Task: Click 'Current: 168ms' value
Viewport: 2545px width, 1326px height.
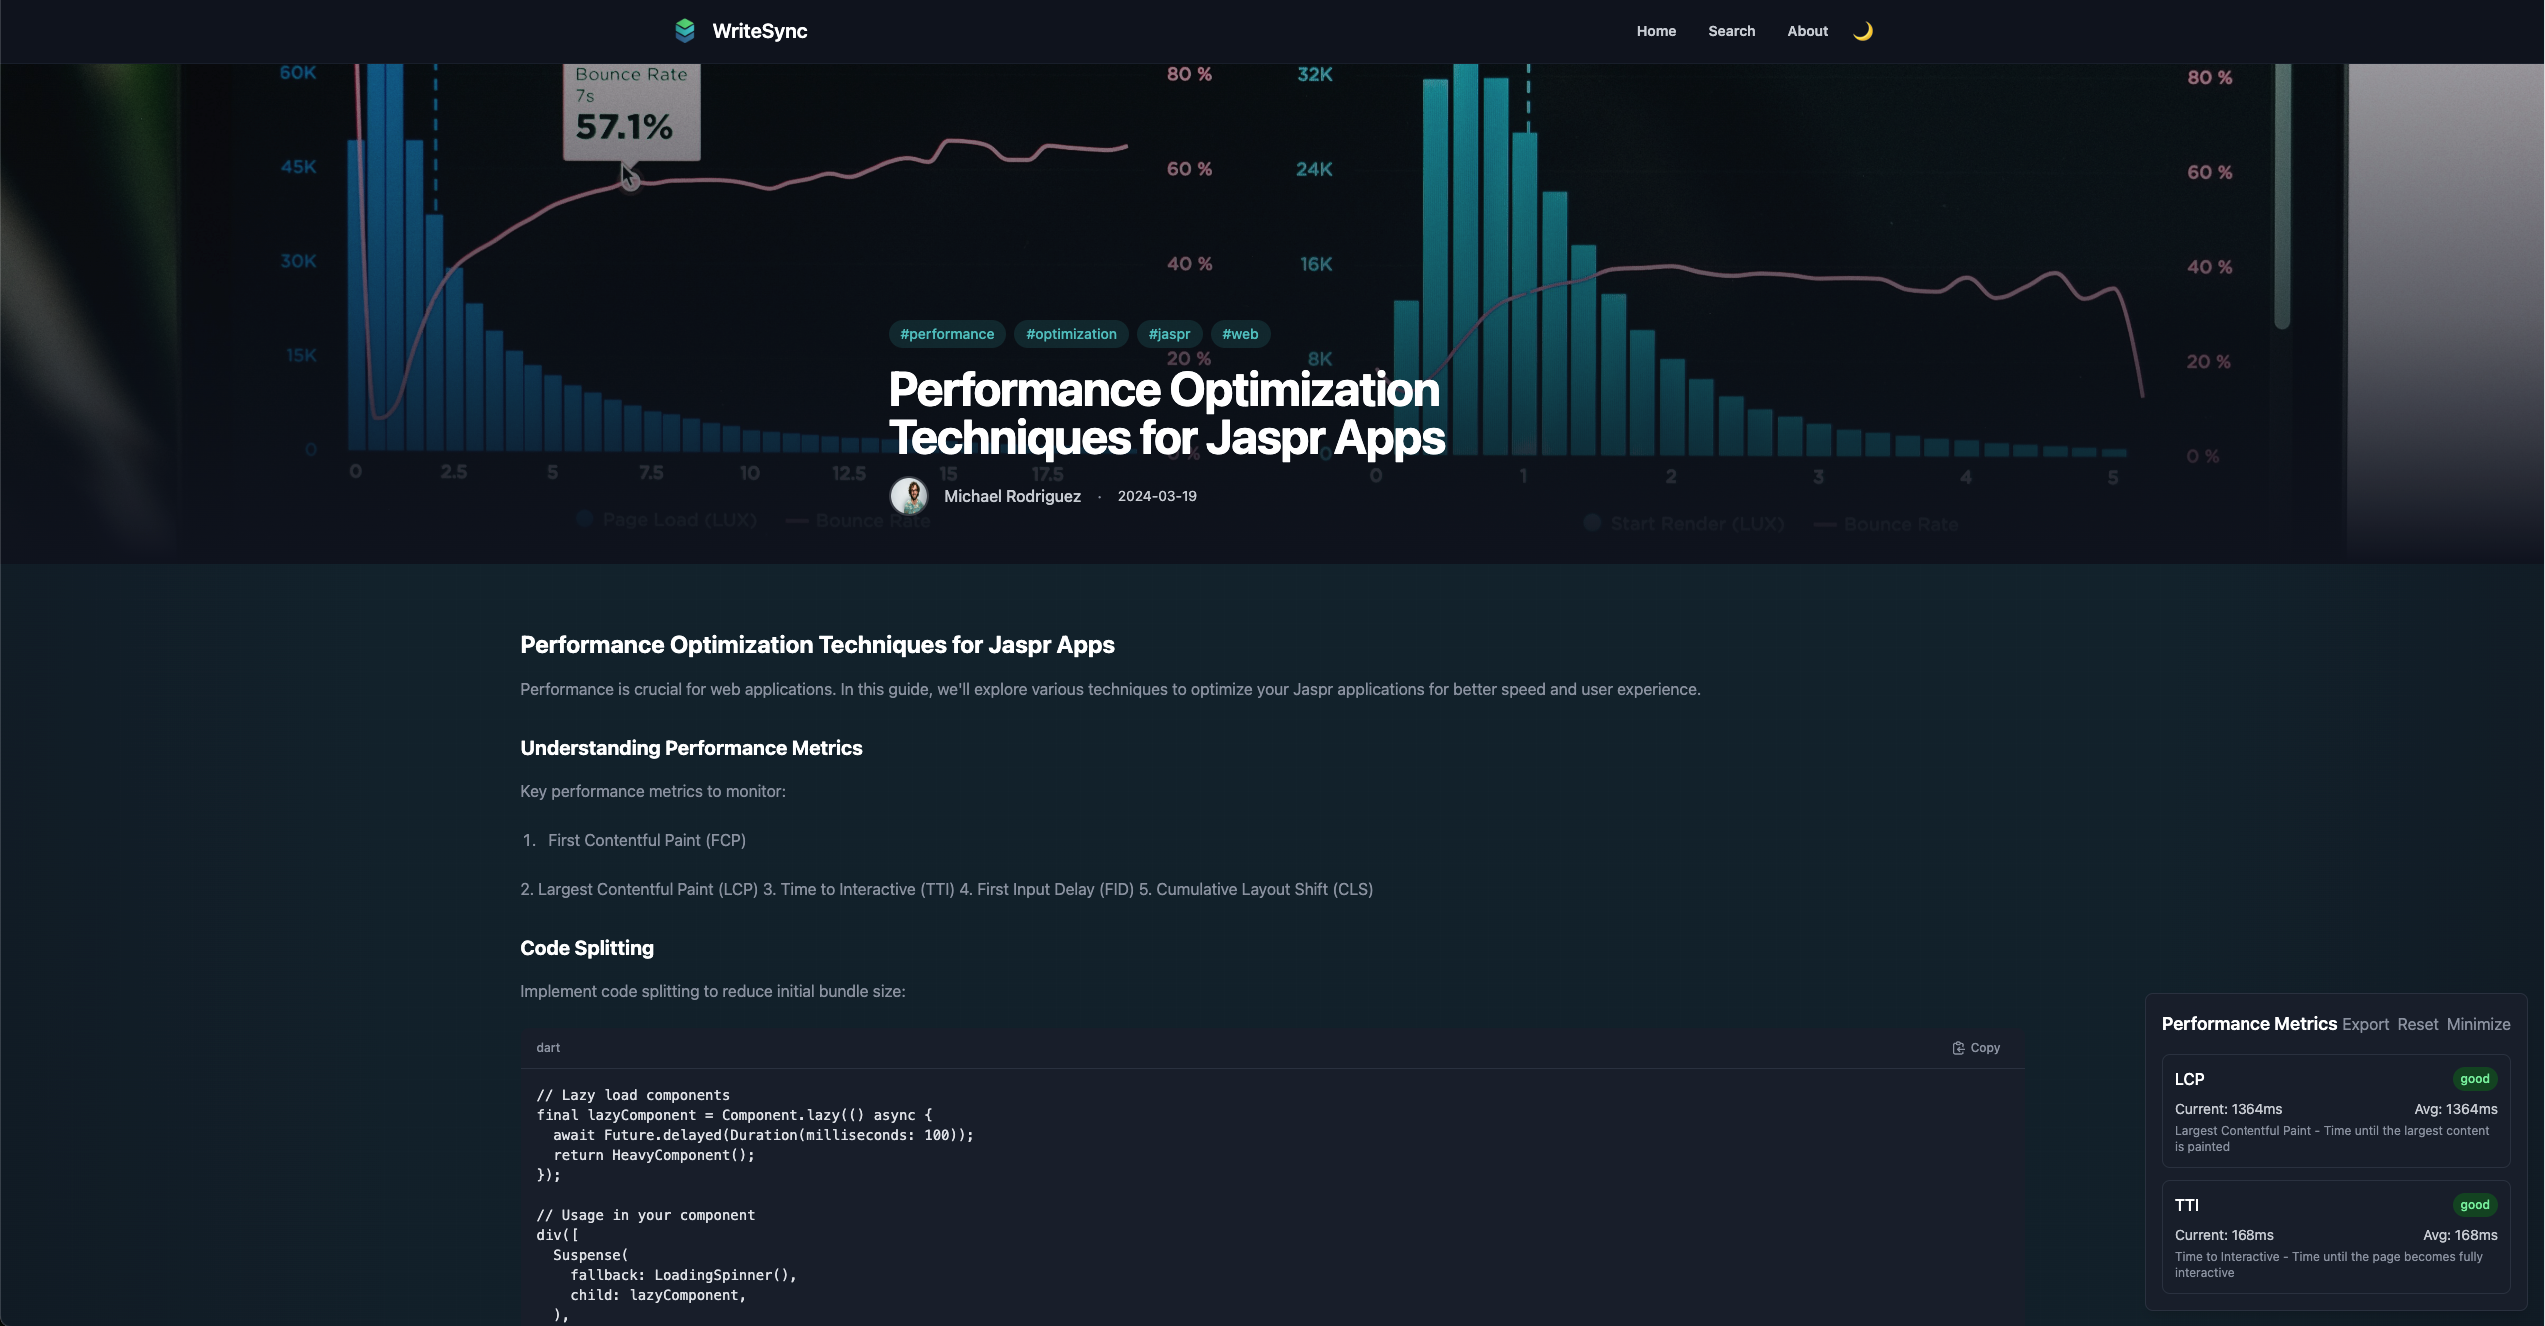Action: click(x=2224, y=1235)
